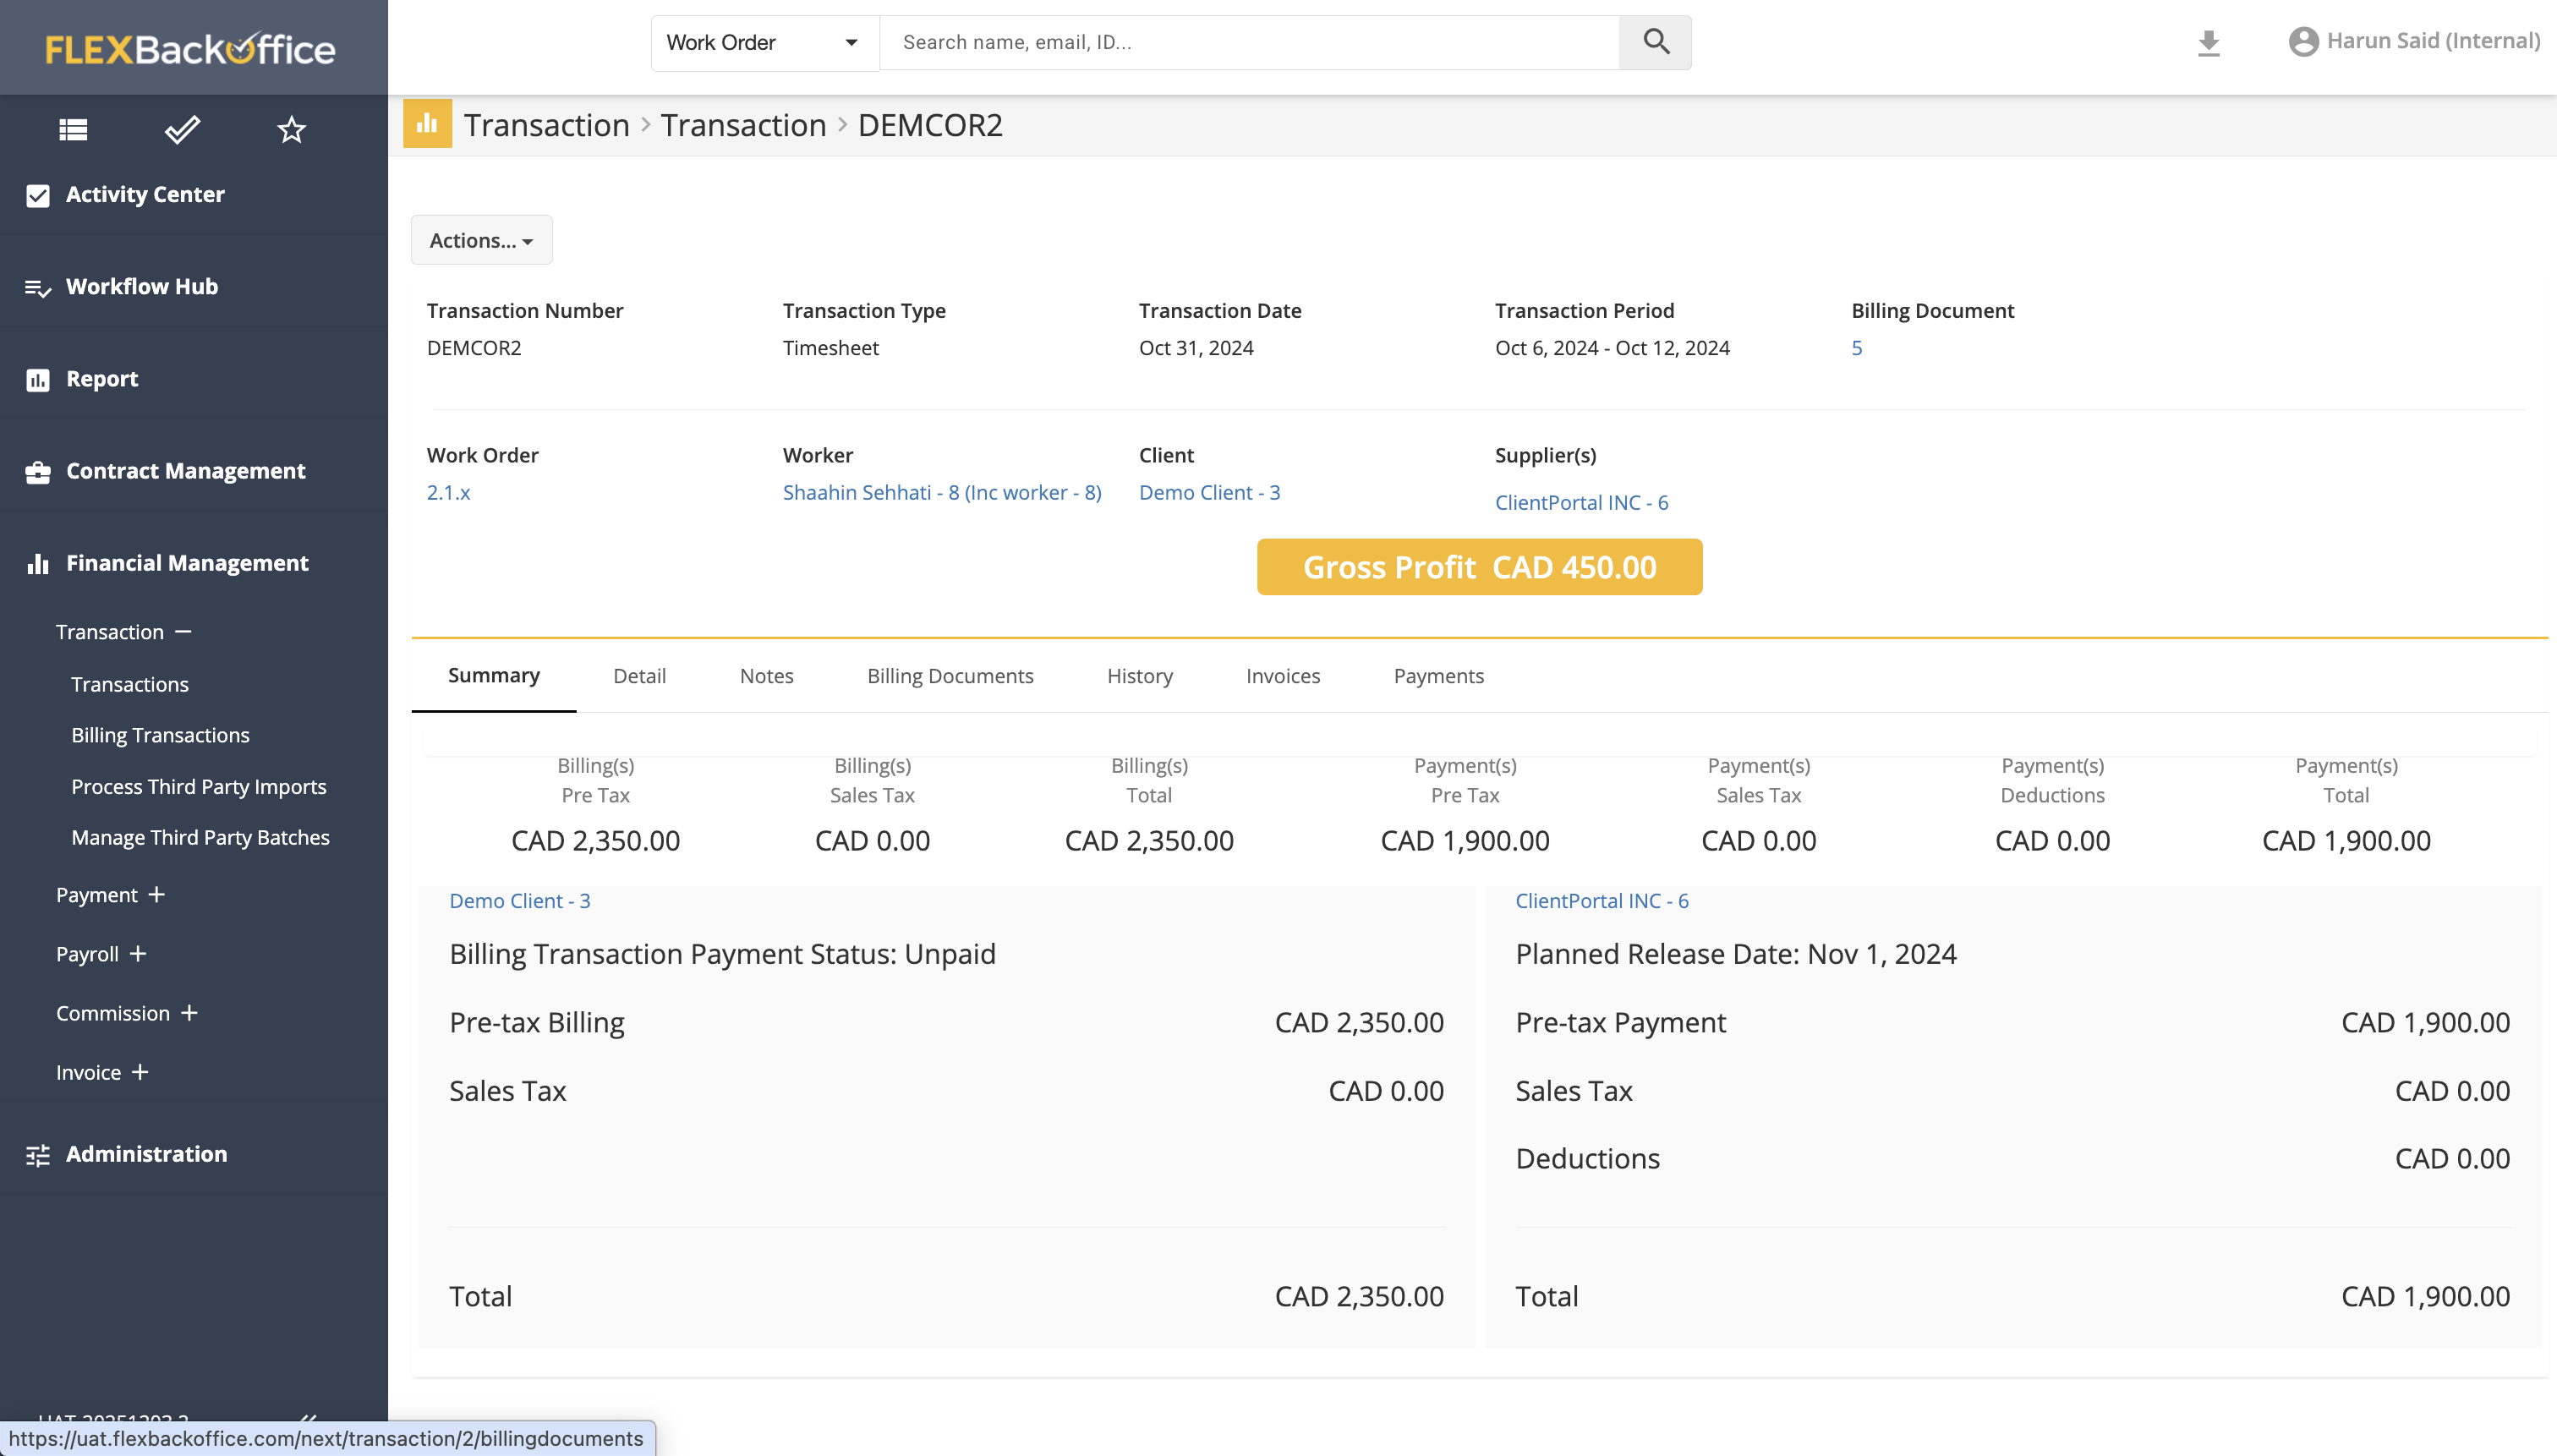The width and height of the screenshot is (2557, 1456).
Task: Open the History tab
Action: click(x=1139, y=676)
